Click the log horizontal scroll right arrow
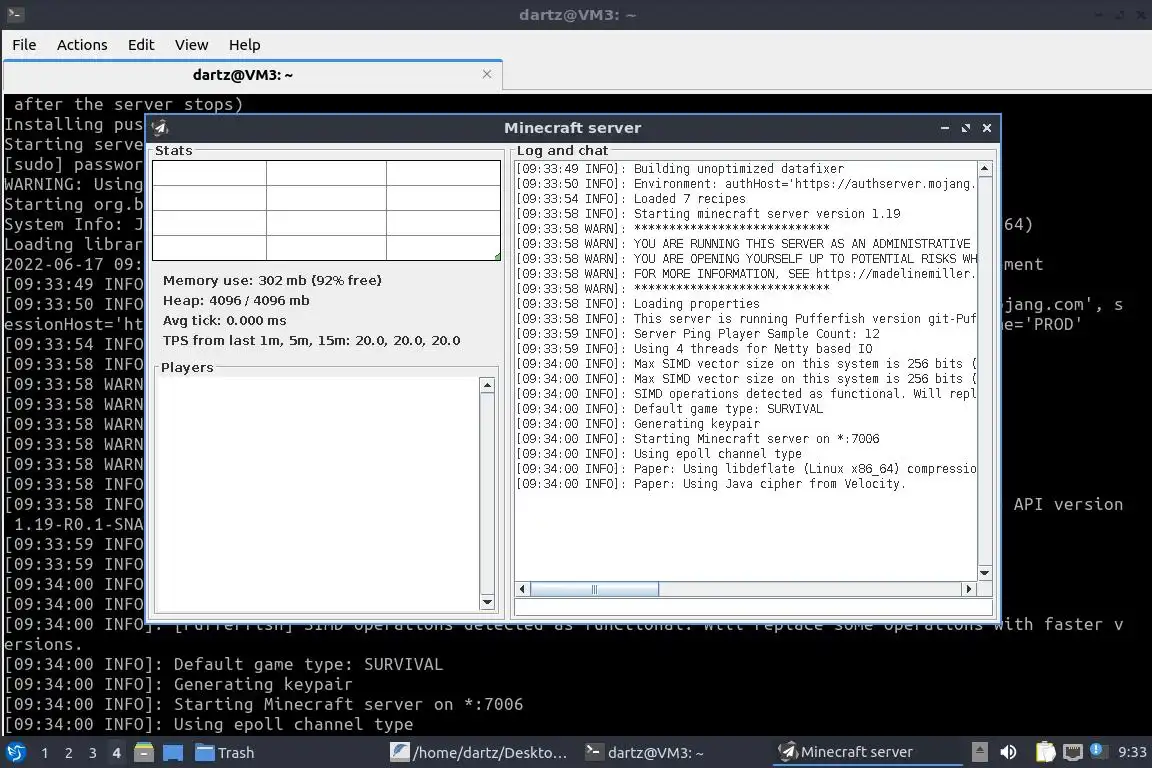The width and height of the screenshot is (1152, 768). pyautogui.click(x=969, y=589)
